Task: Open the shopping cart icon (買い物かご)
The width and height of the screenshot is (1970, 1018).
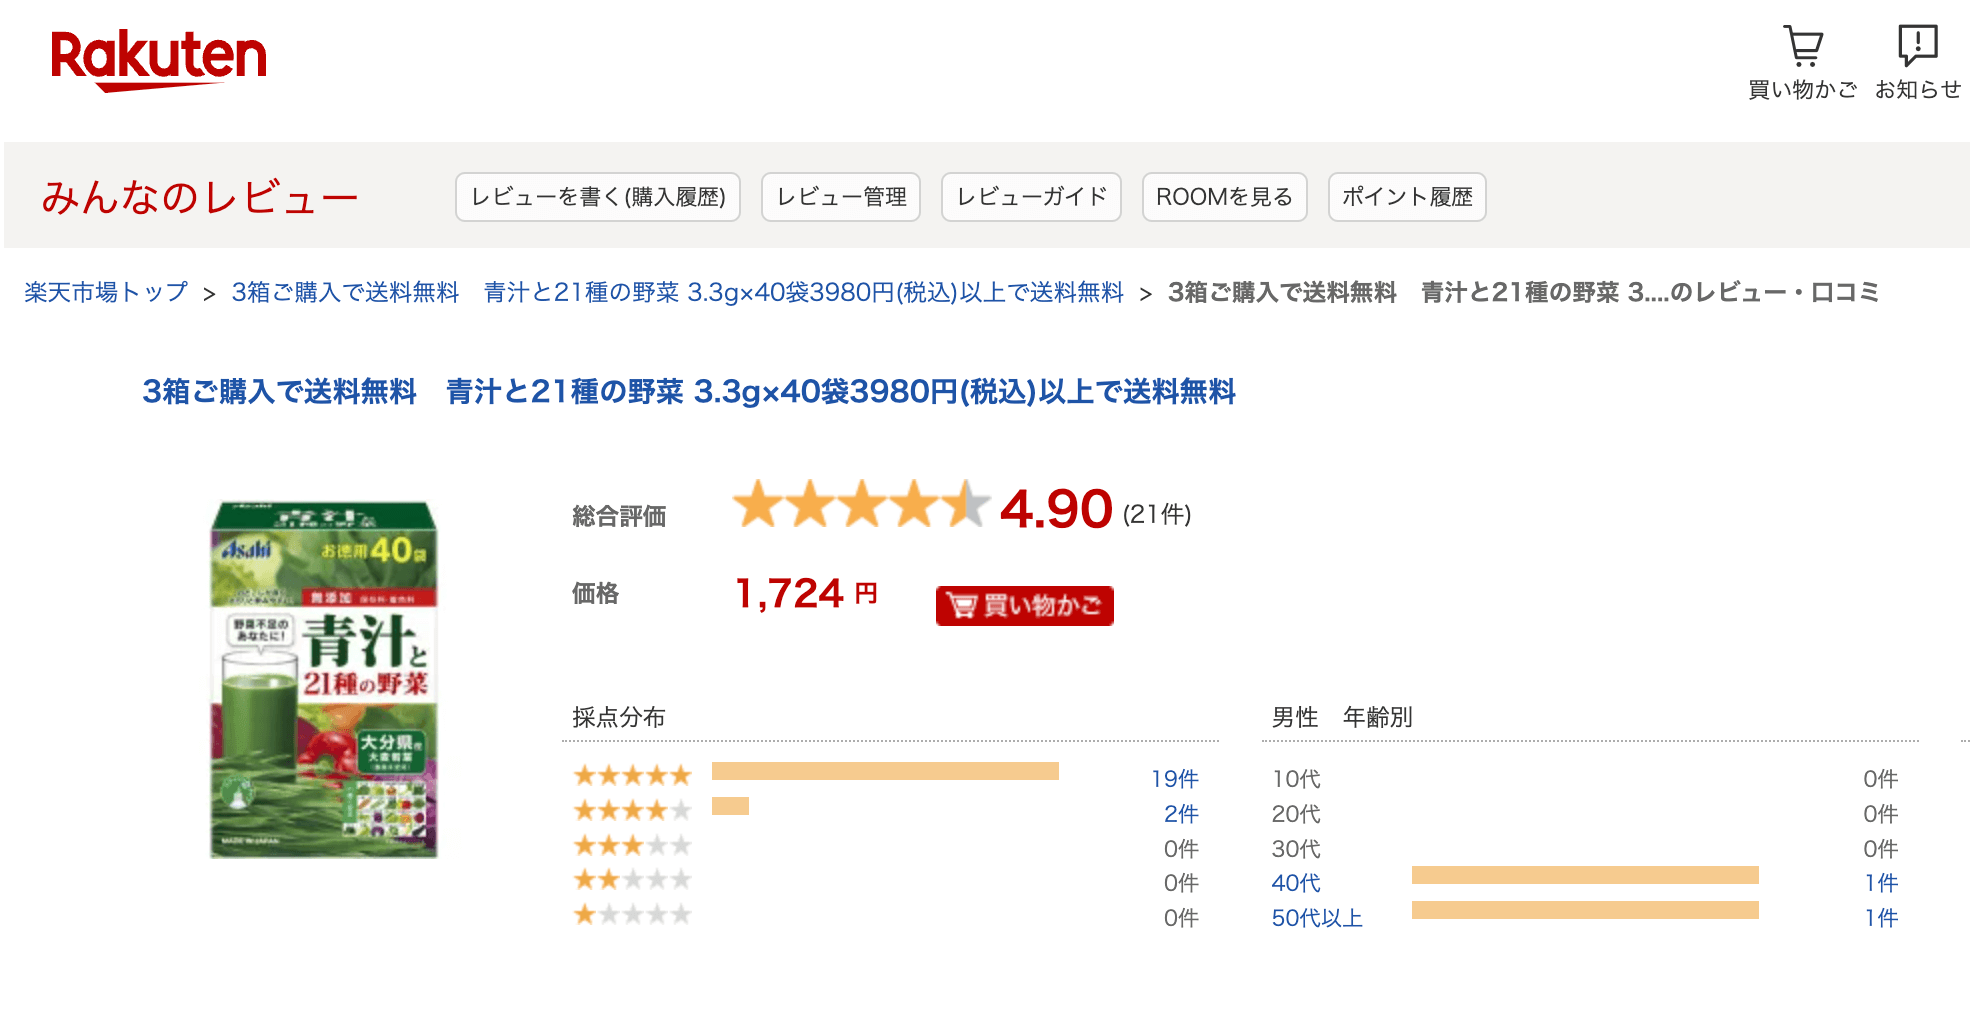Action: pyautogui.click(x=1803, y=62)
